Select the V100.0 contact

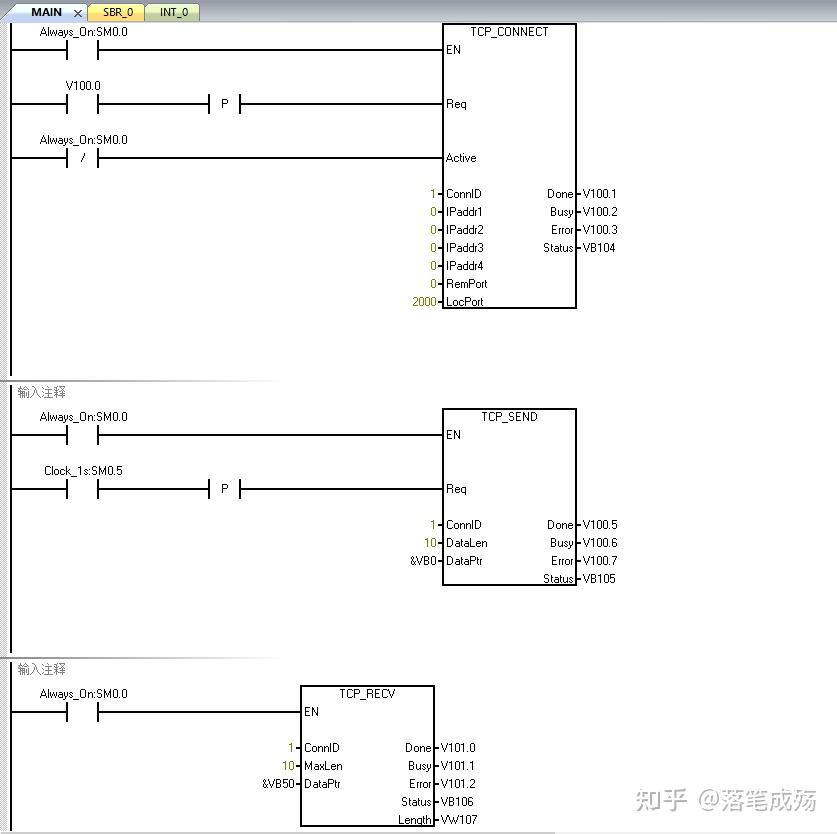click(83, 104)
